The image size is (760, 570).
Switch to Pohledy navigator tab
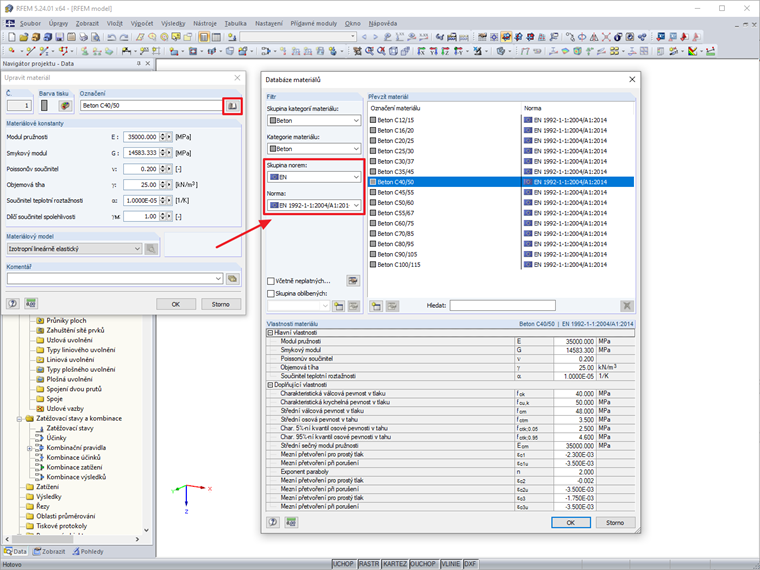[x=88, y=552]
